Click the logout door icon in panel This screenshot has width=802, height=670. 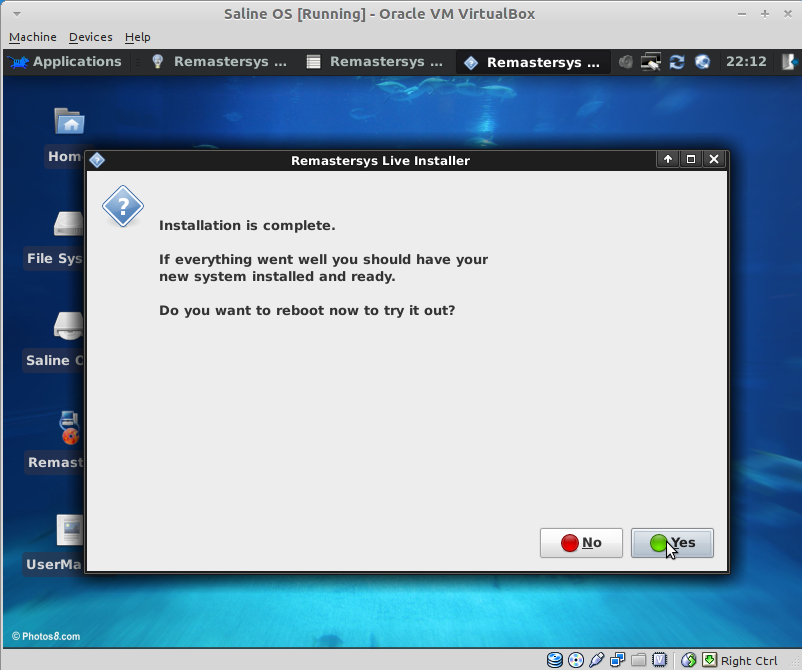789,62
